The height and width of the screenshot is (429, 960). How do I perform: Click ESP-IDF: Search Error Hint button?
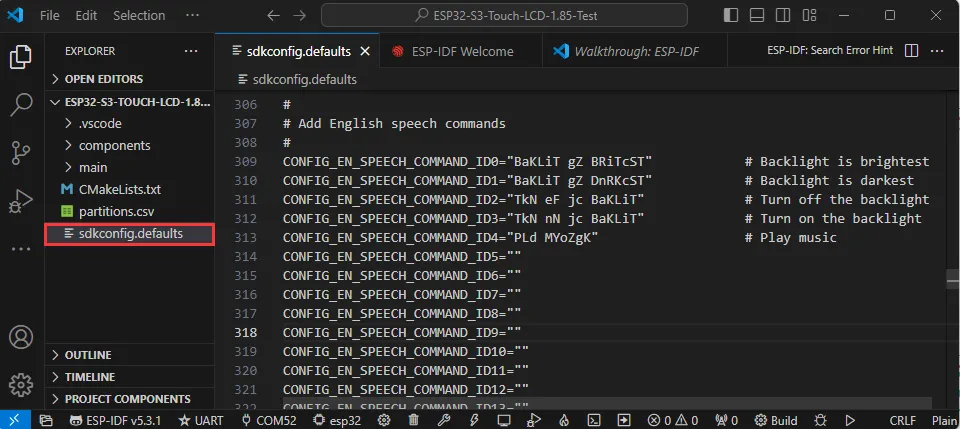coord(829,51)
